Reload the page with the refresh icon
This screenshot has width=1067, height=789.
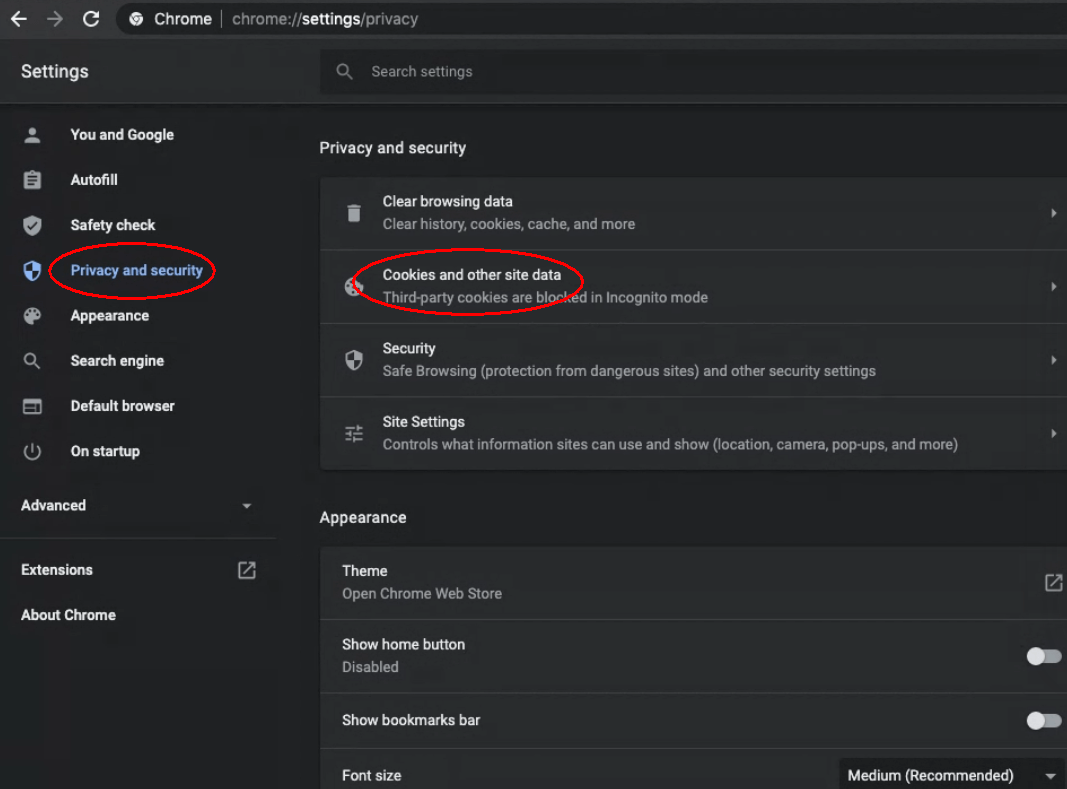pyautogui.click(x=91, y=19)
